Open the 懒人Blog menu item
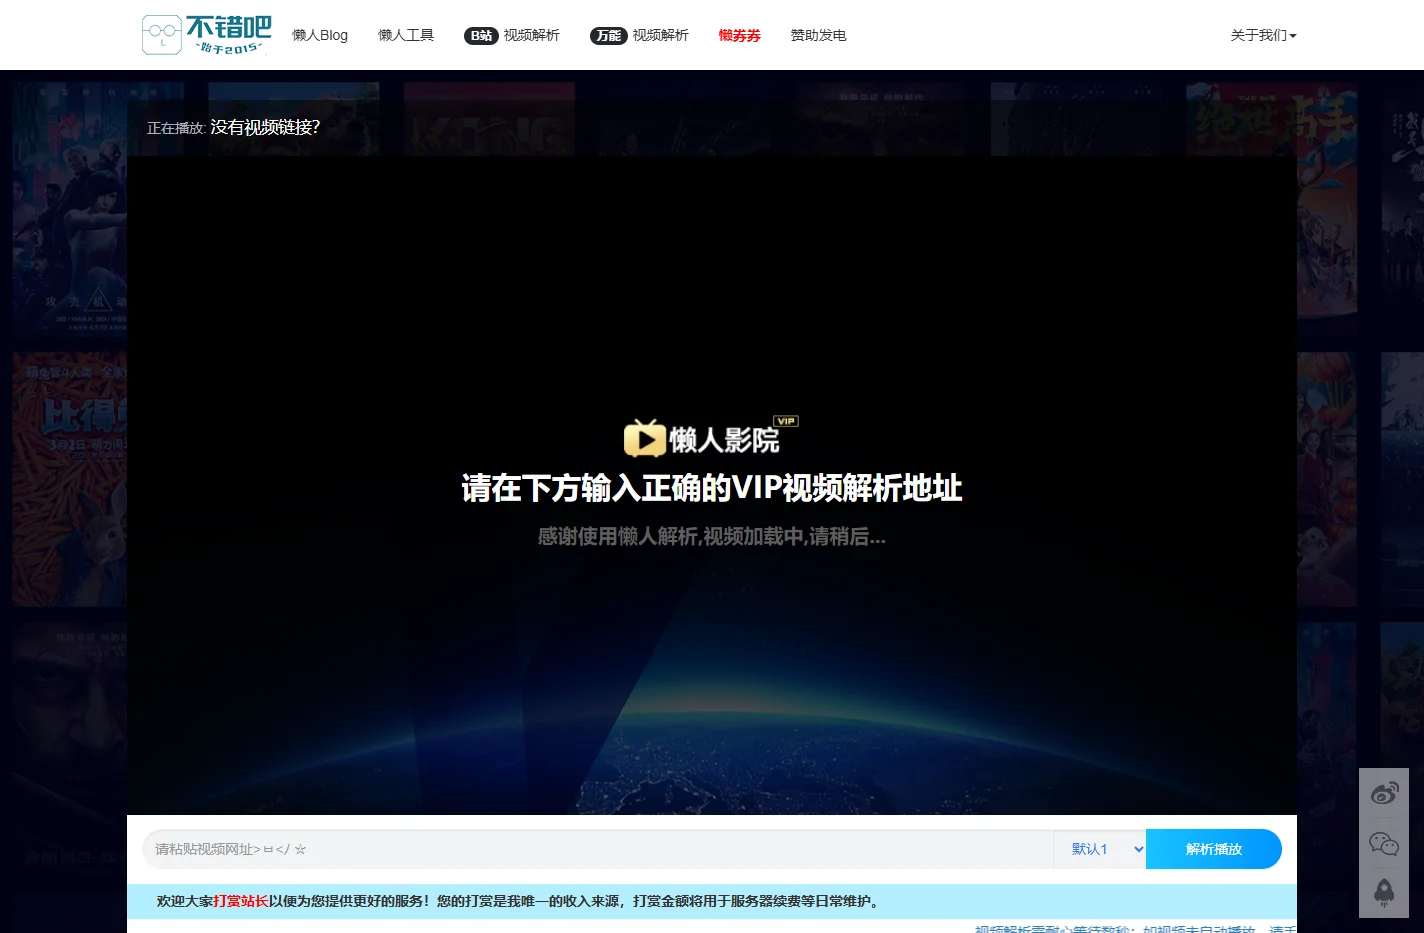This screenshot has width=1424, height=933. (x=320, y=35)
